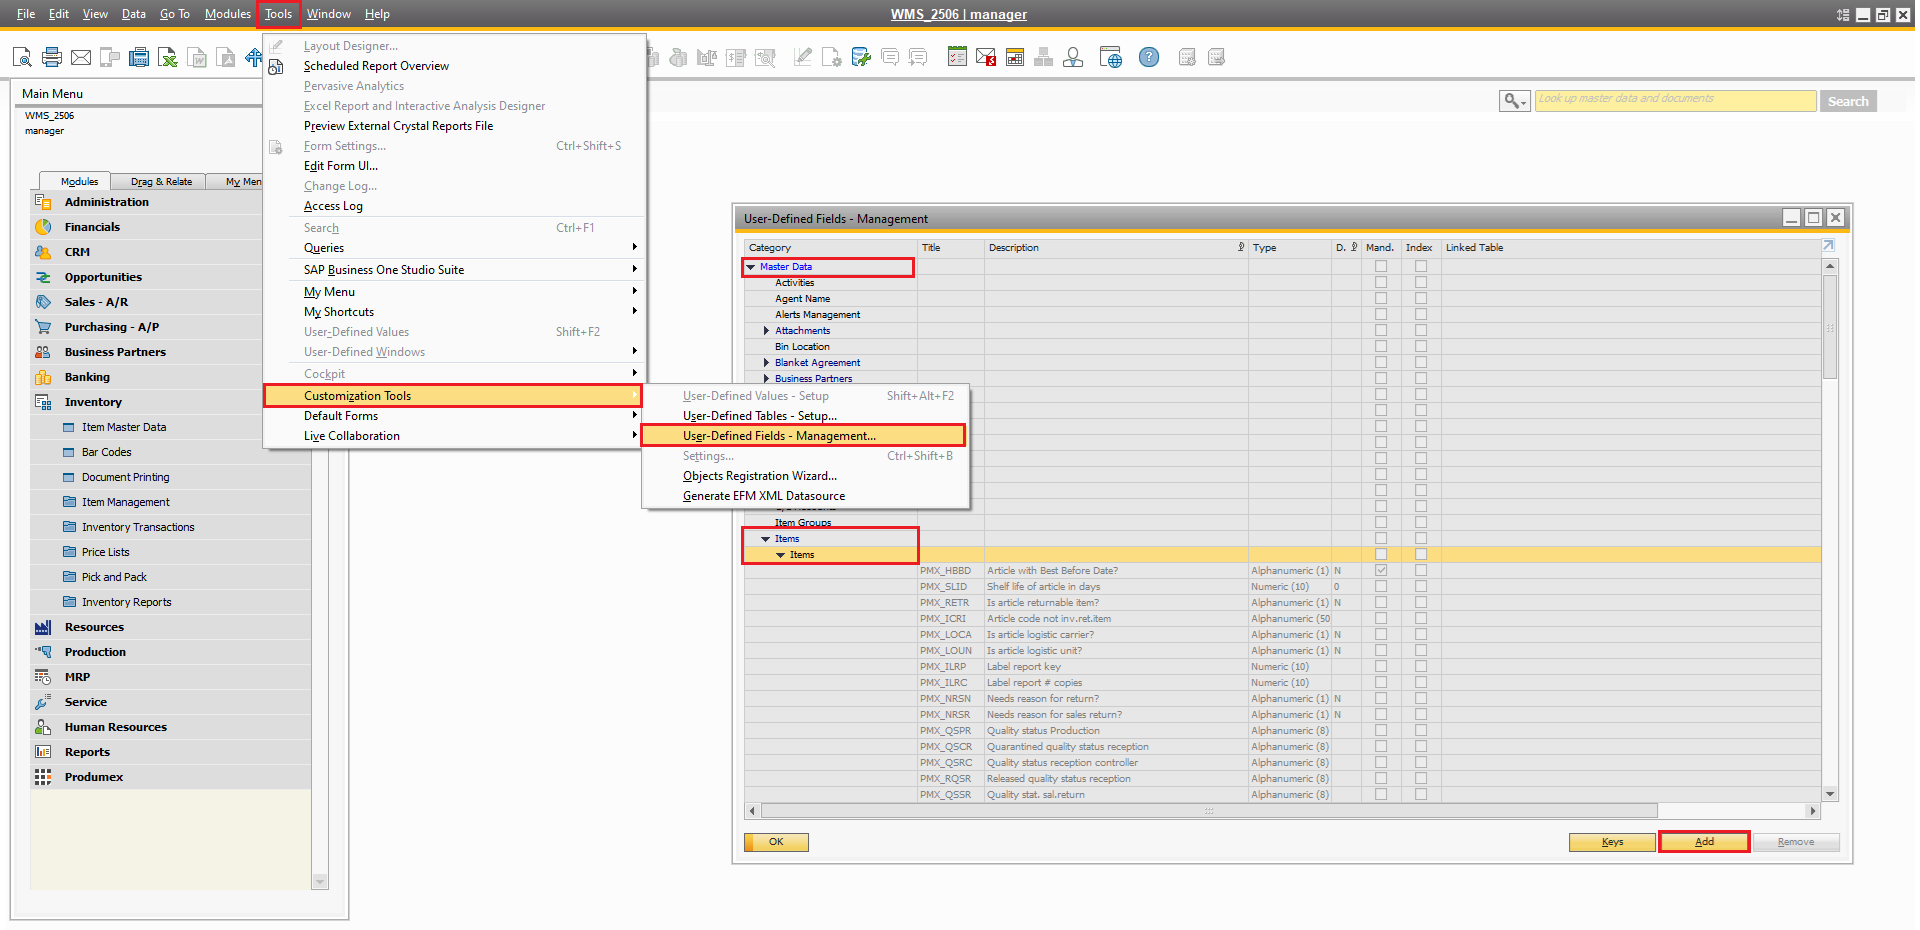Check the Mand. checkbox for PMX_SLID row
This screenshot has width=1920, height=930.
(x=1381, y=586)
